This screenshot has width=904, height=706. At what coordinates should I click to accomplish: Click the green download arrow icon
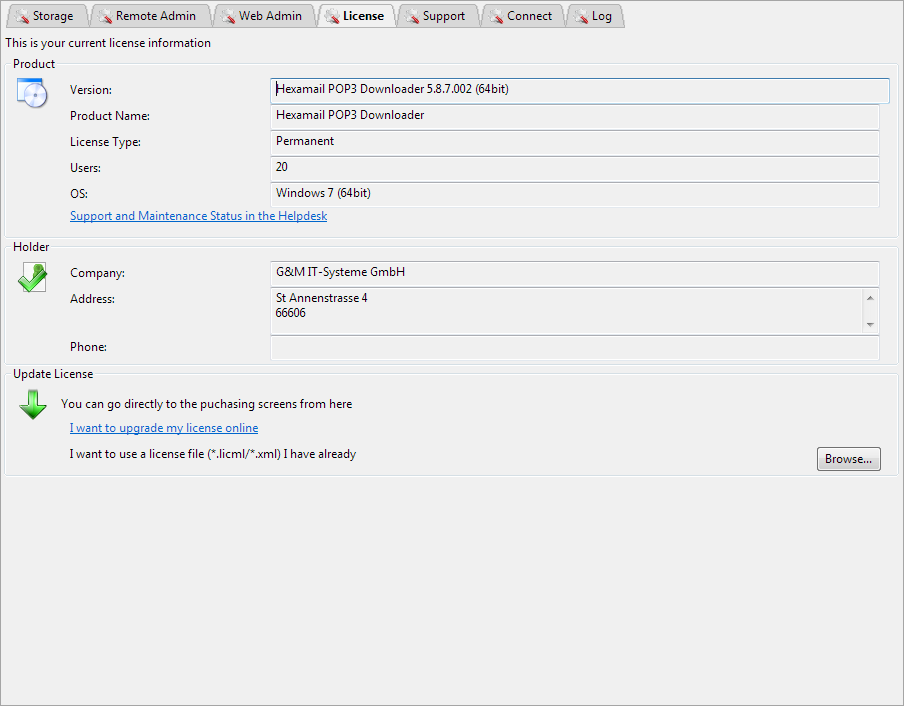33,405
